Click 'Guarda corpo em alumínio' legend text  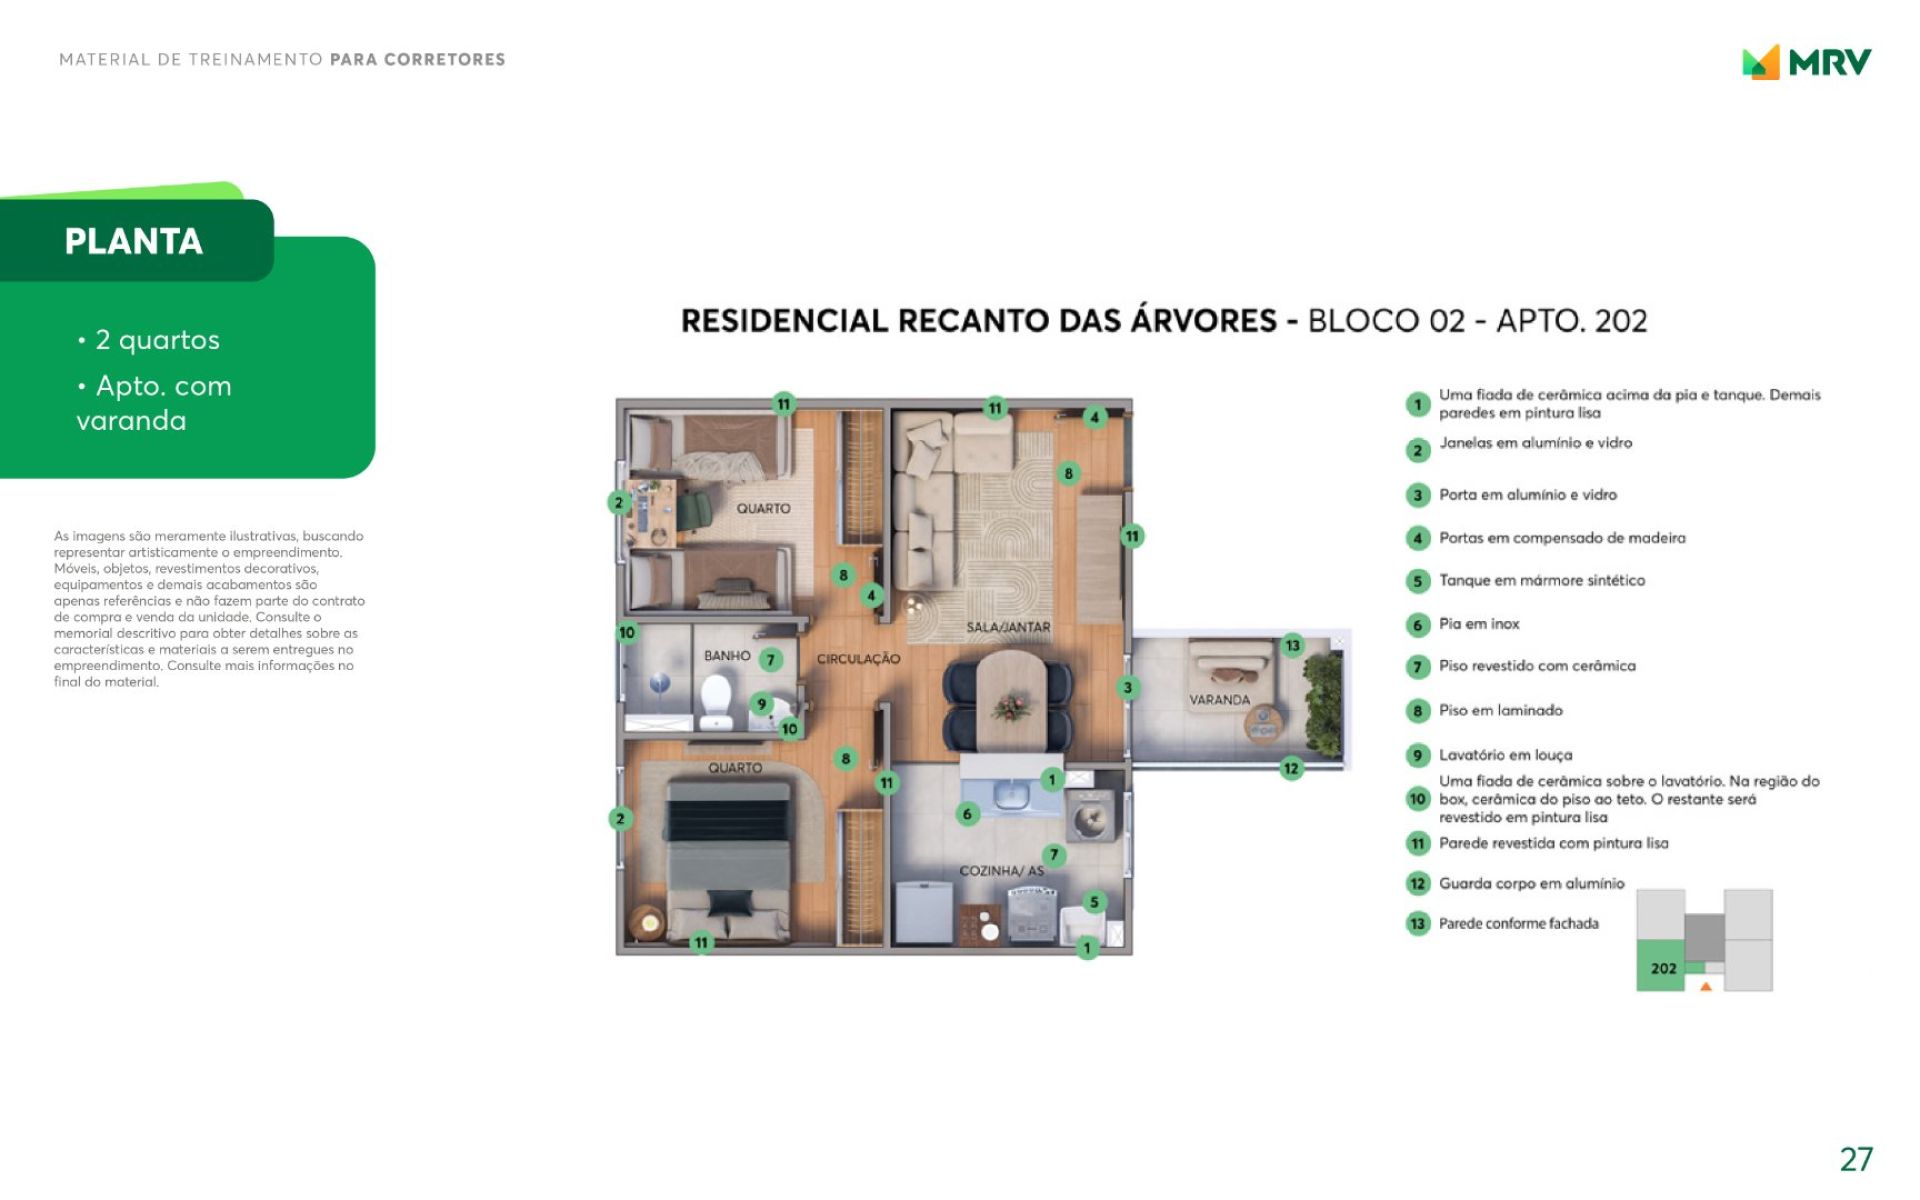[1531, 883]
